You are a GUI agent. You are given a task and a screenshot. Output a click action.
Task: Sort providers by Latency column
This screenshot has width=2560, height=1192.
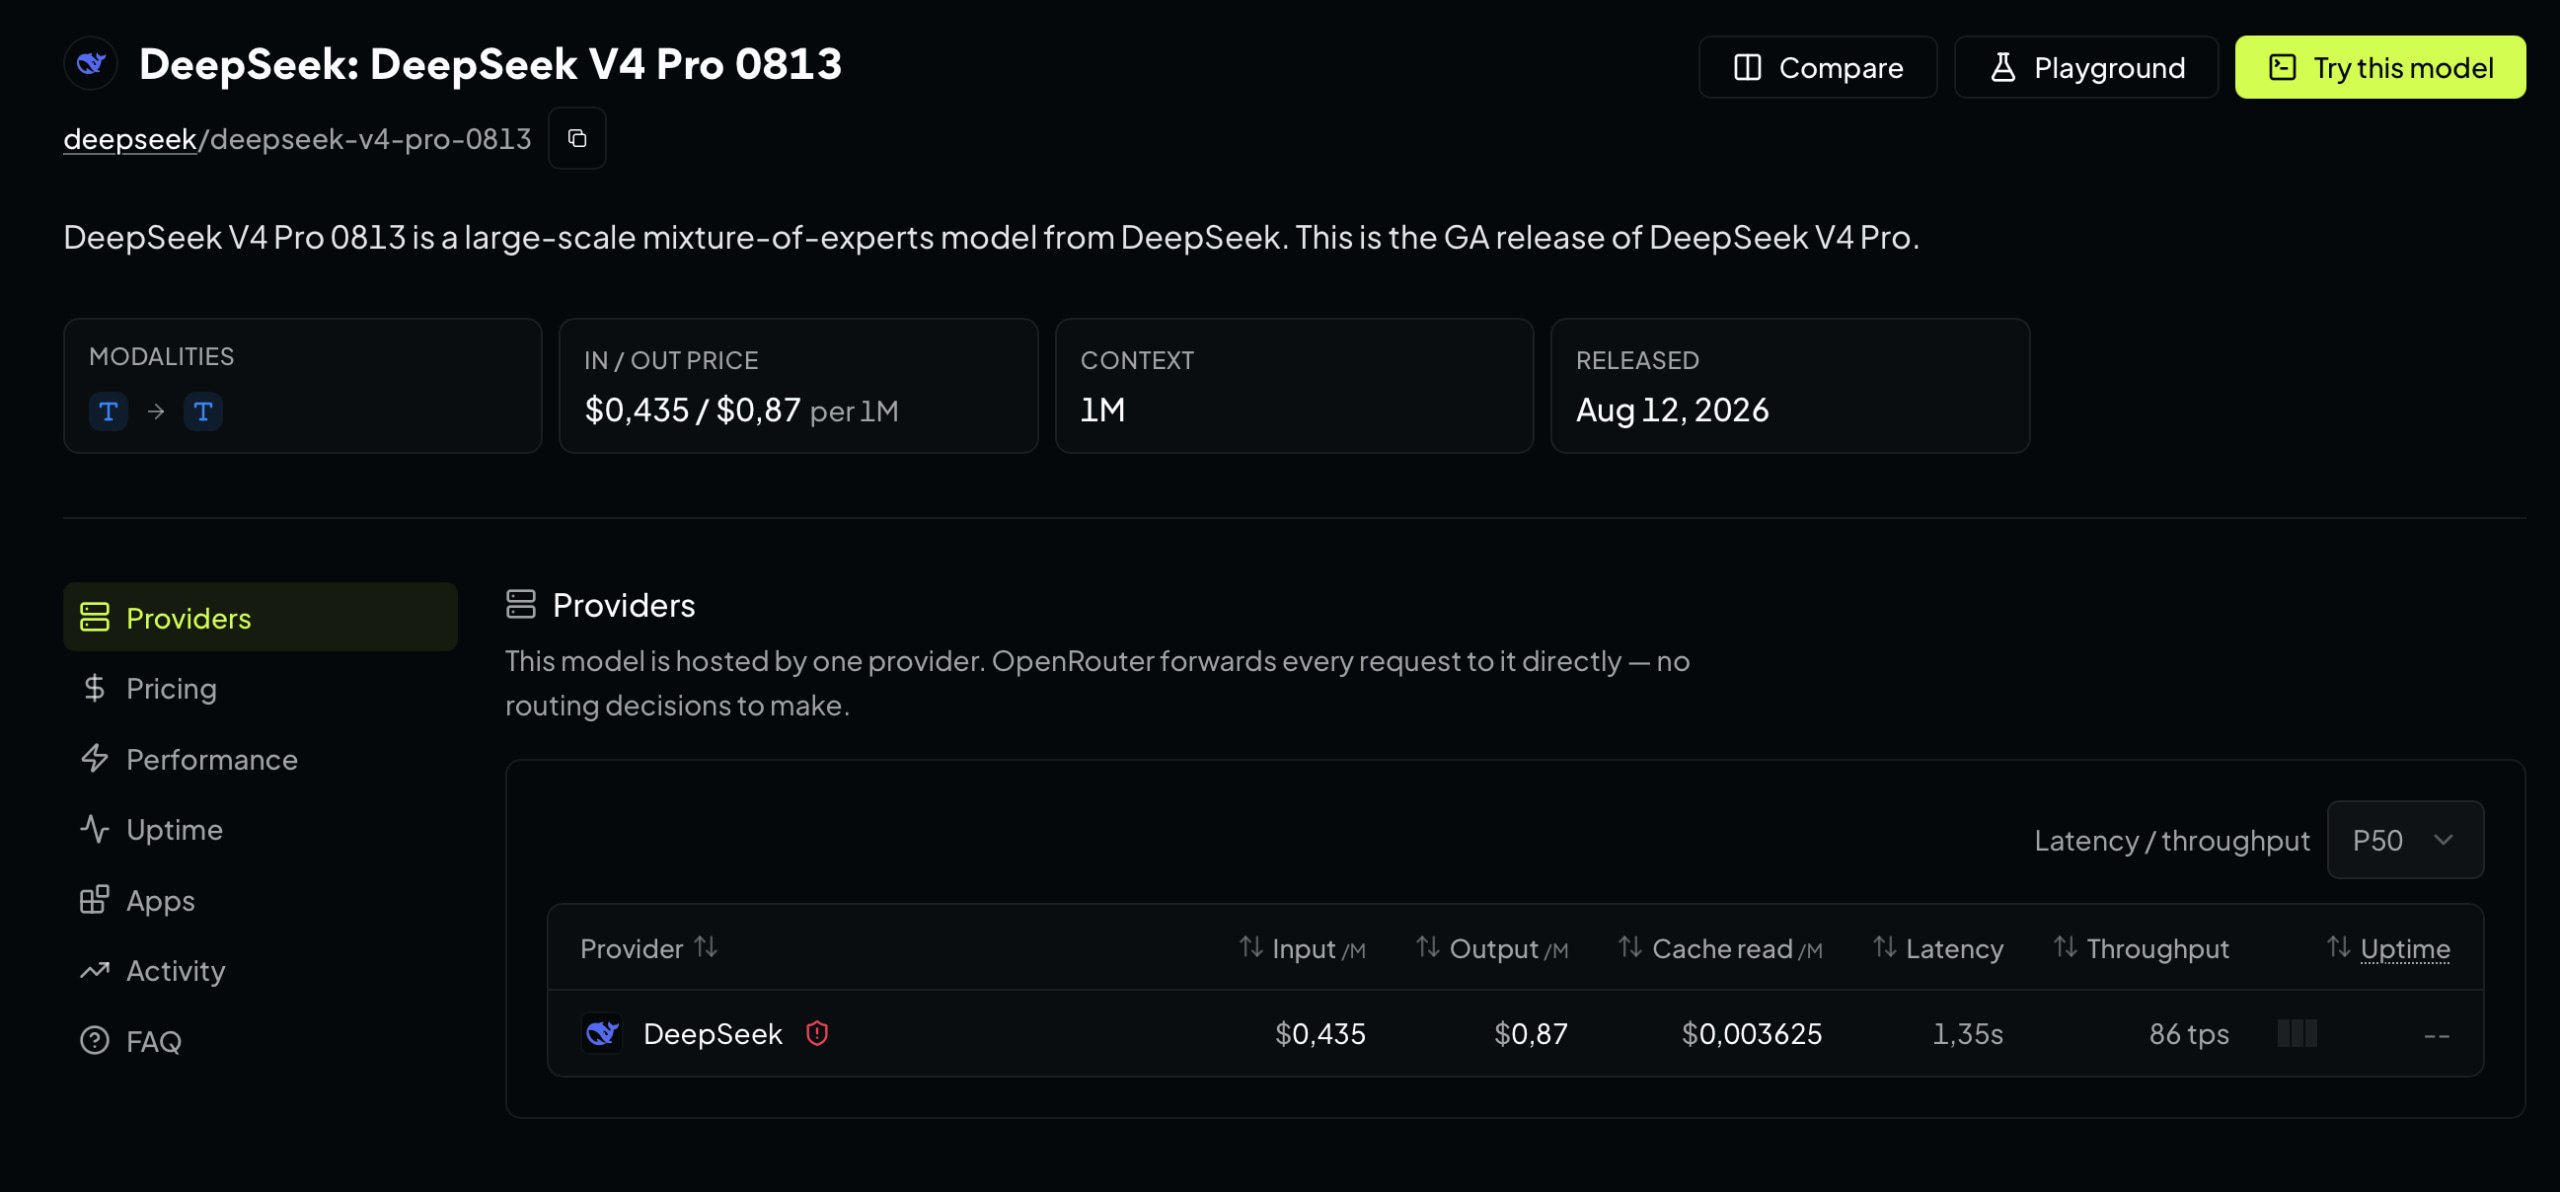pos(1938,948)
